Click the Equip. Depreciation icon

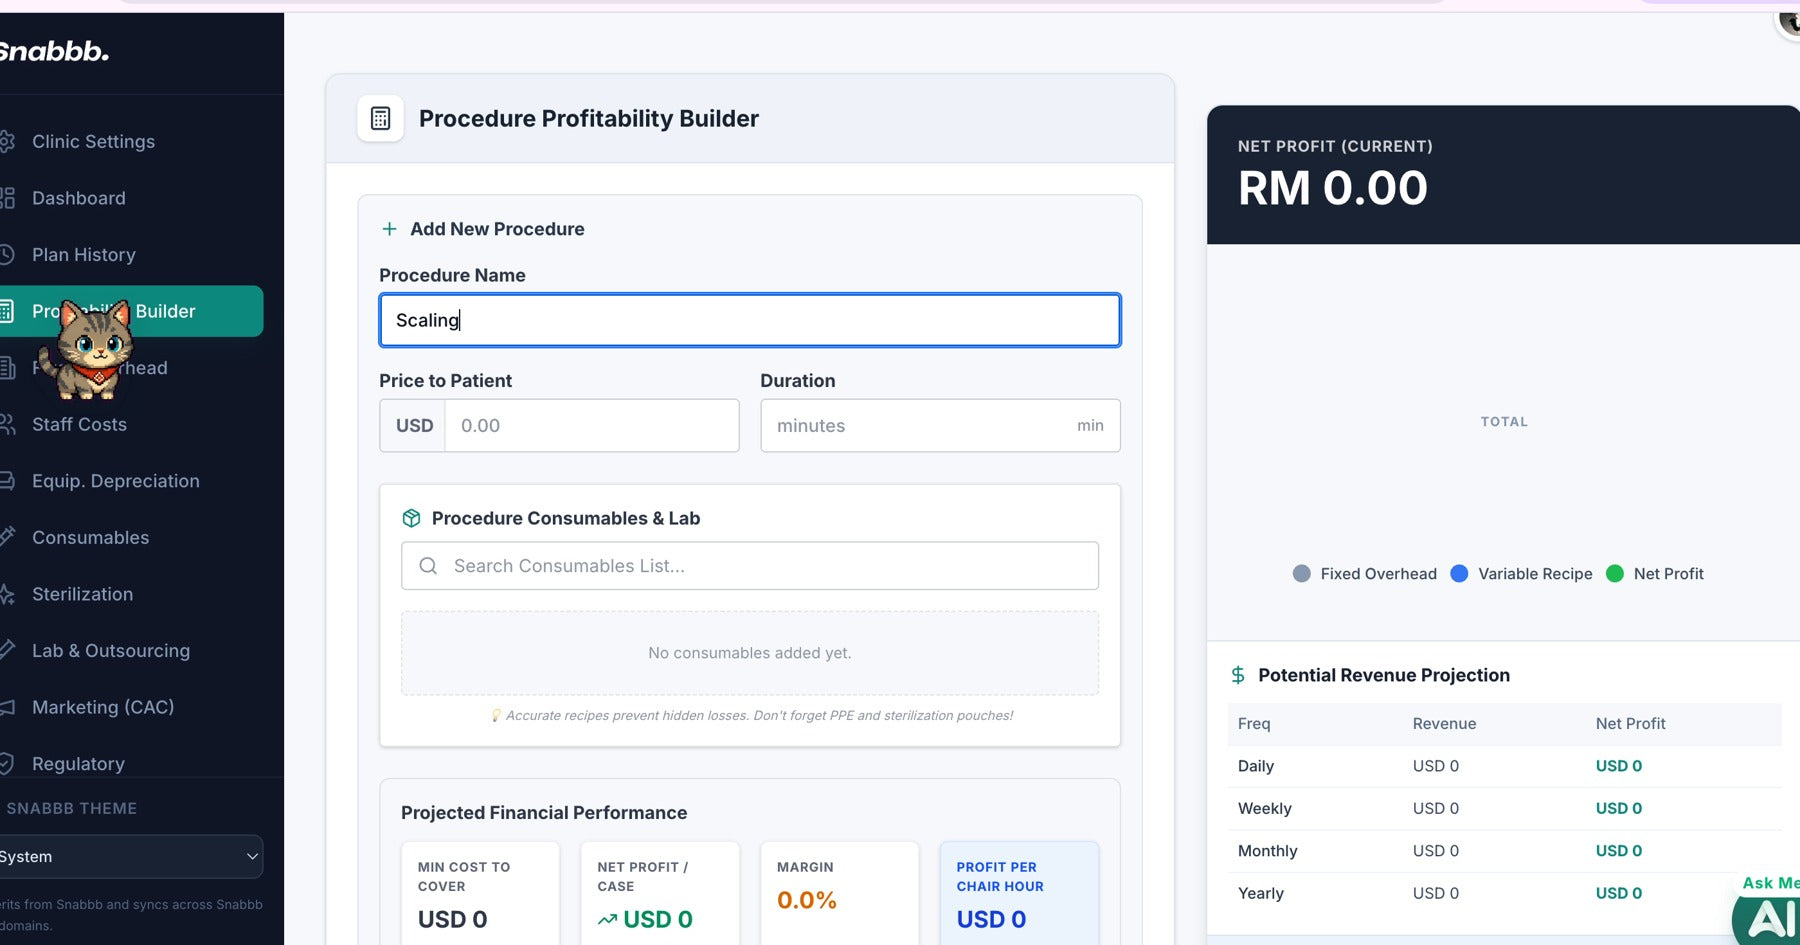(x=6, y=481)
